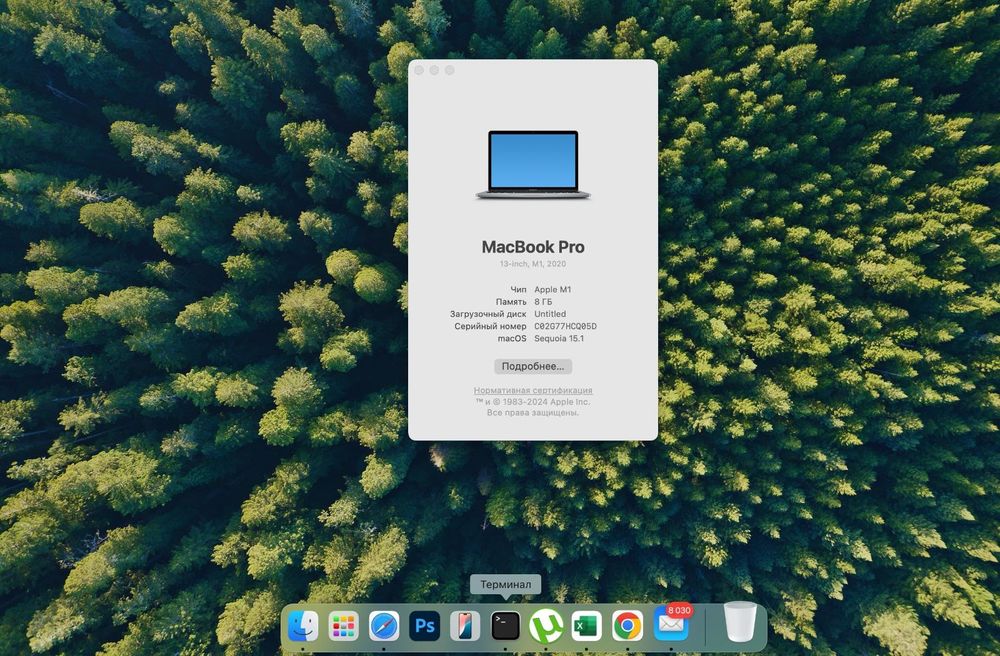Open Microsoft Excel in the Dock
1000x656 pixels.
pyautogui.click(x=587, y=625)
